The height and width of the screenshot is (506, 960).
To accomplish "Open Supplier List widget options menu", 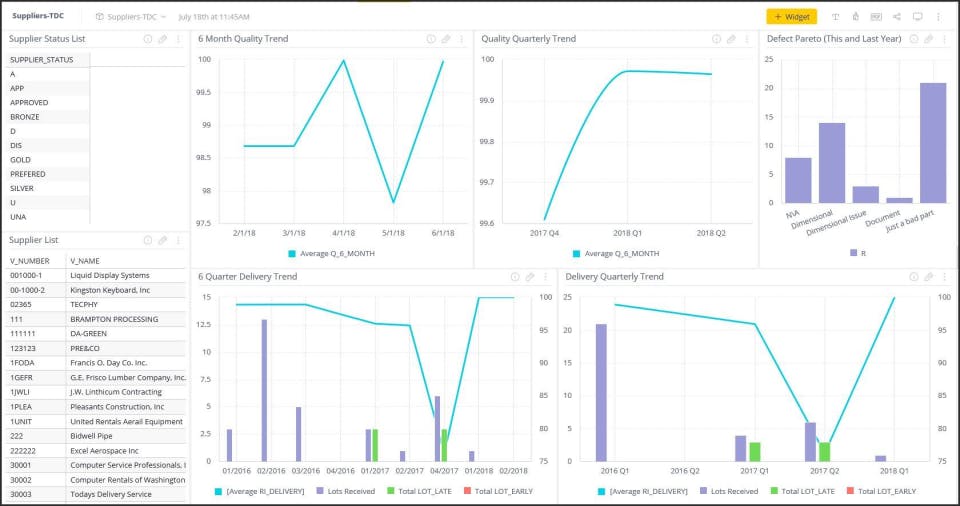I will point(178,240).
